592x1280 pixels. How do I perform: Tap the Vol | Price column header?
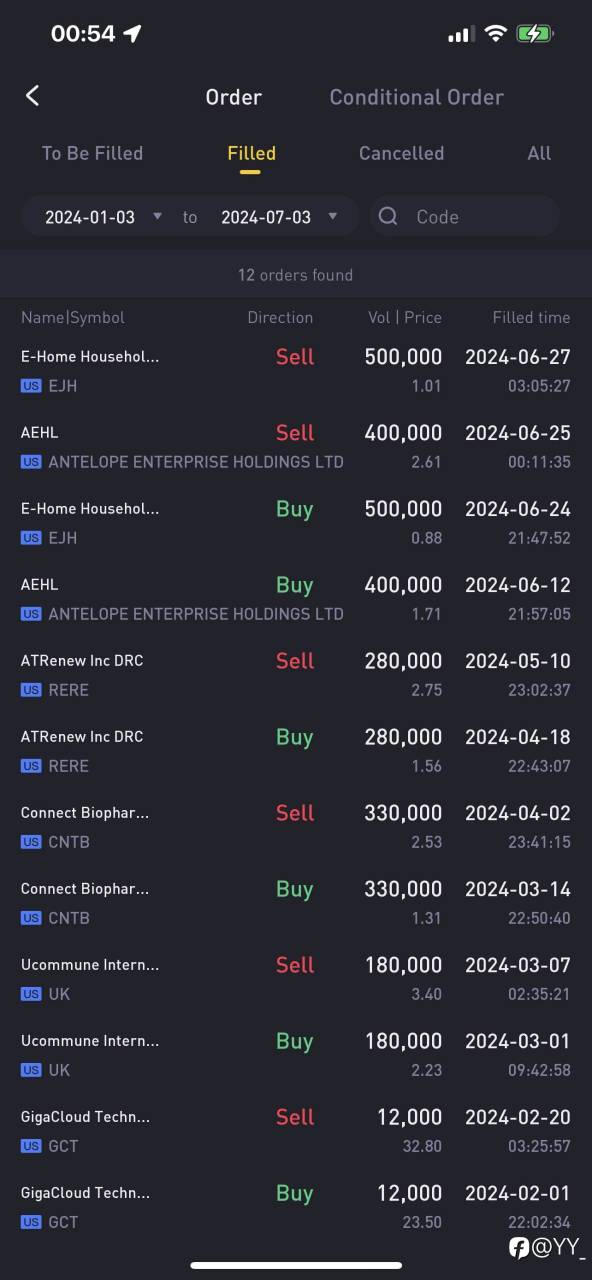[404, 317]
